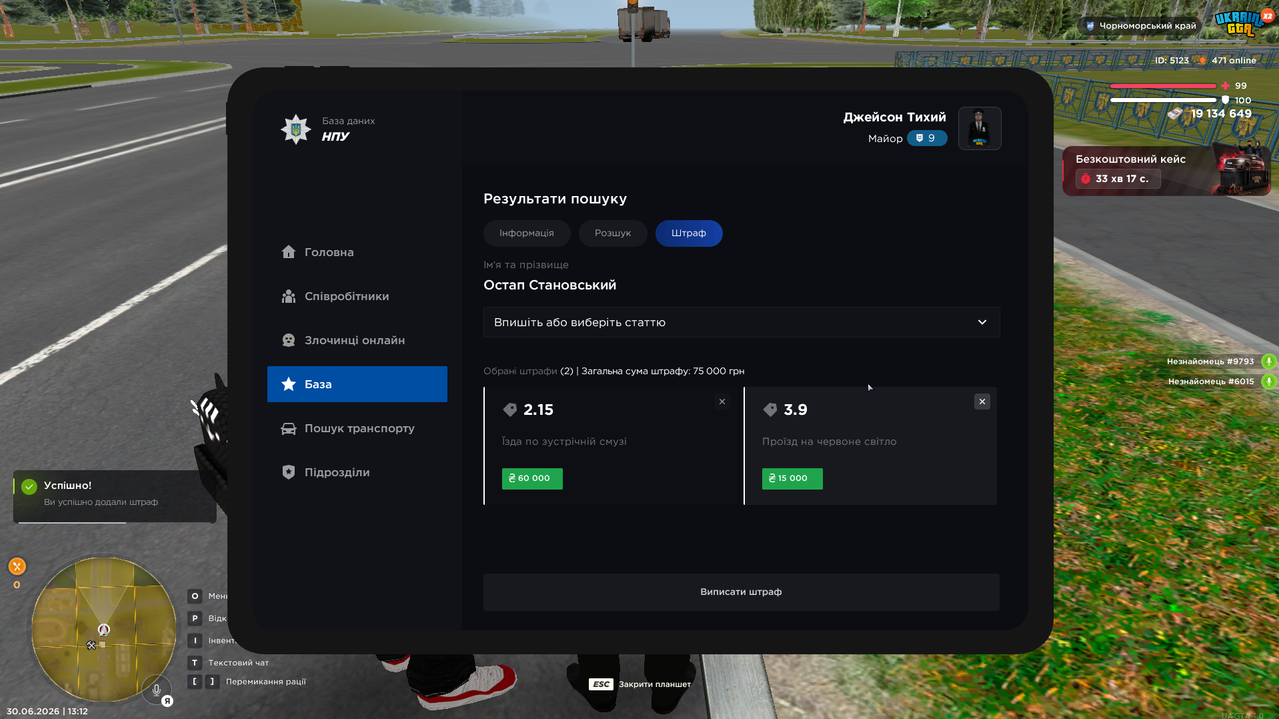The height and width of the screenshot is (719, 1279).
Task: Click the orange tools icon above the minimap
Action: [x=16, y=566]
